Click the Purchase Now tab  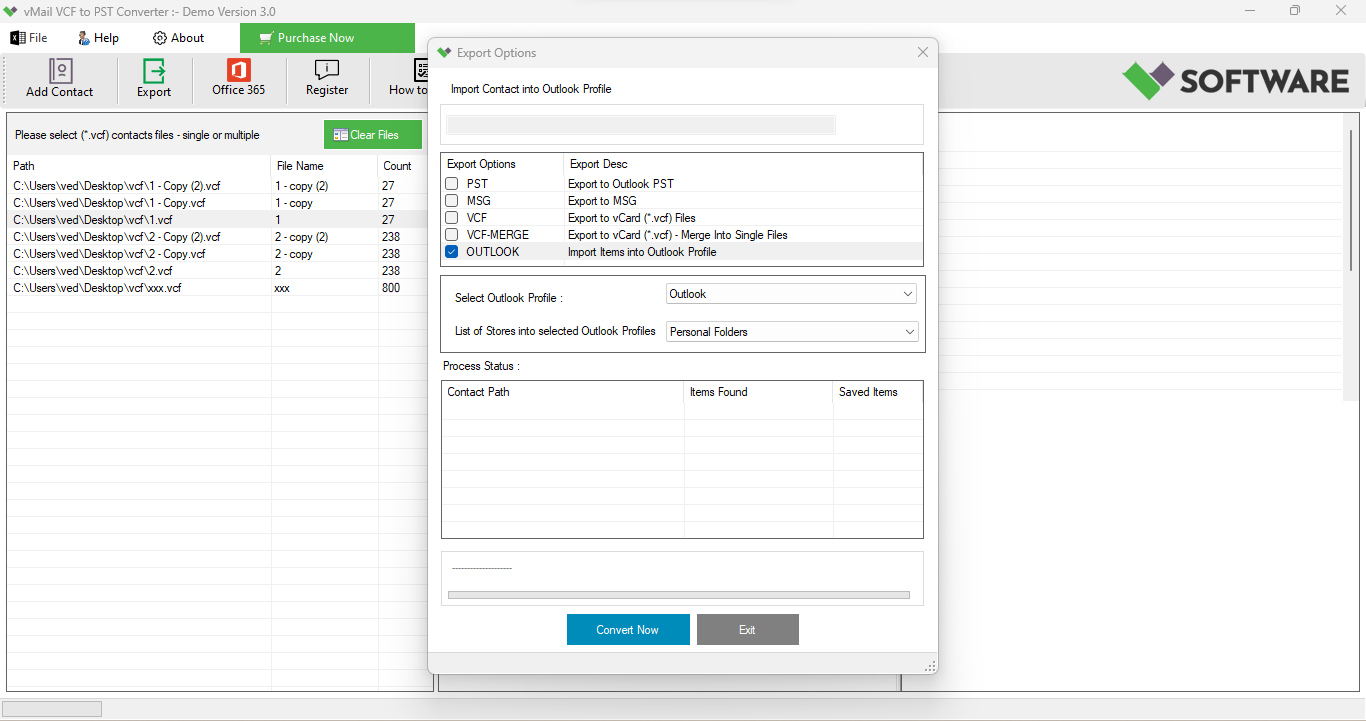point(327,38)
